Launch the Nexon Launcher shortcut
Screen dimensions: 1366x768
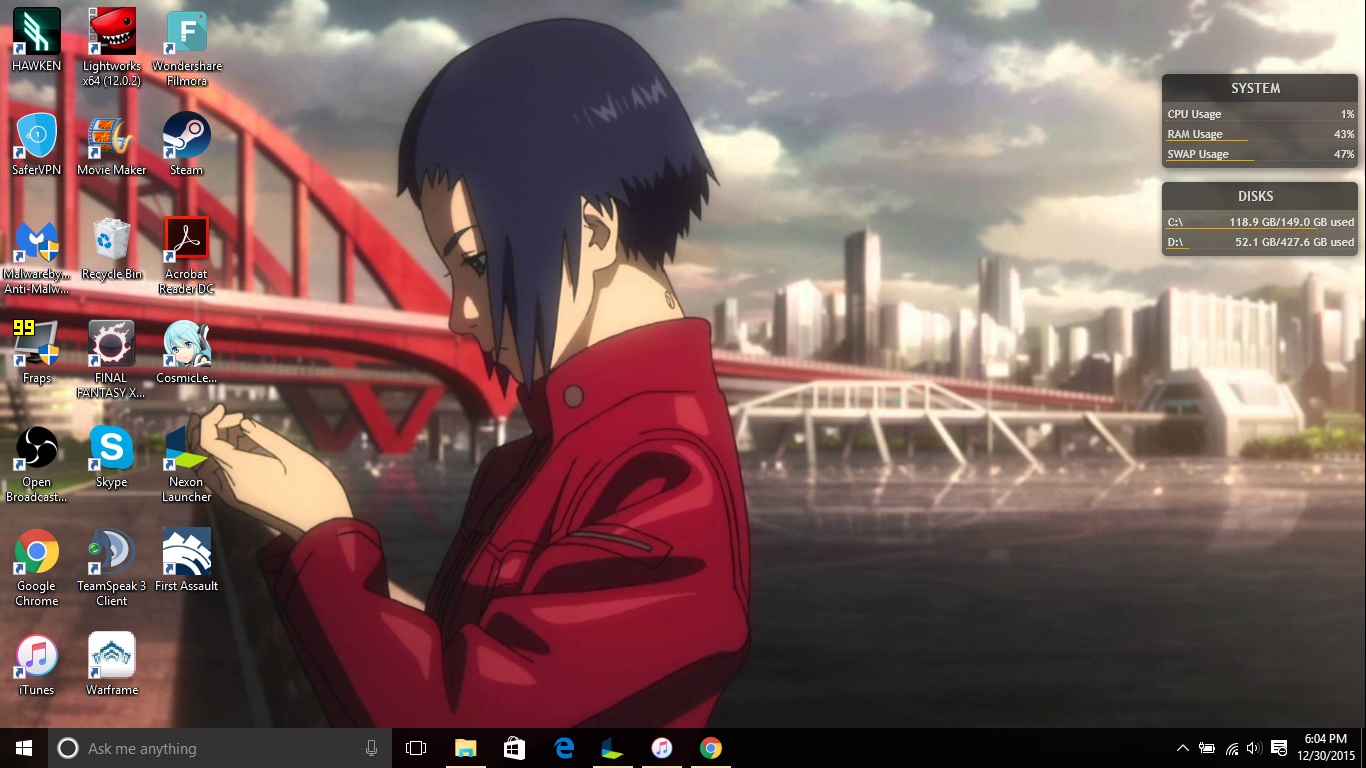coord(186,448)
